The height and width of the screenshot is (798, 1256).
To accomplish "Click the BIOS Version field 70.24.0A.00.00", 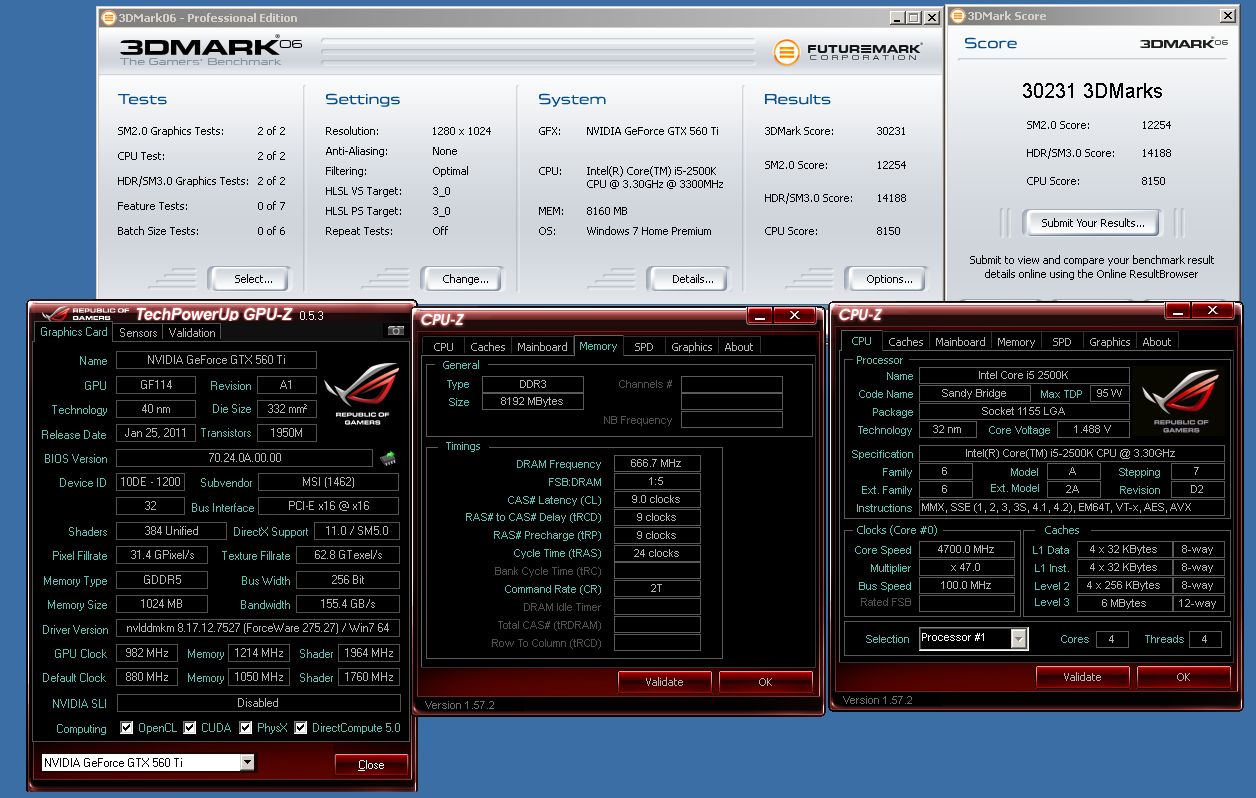I will point(244,458).
